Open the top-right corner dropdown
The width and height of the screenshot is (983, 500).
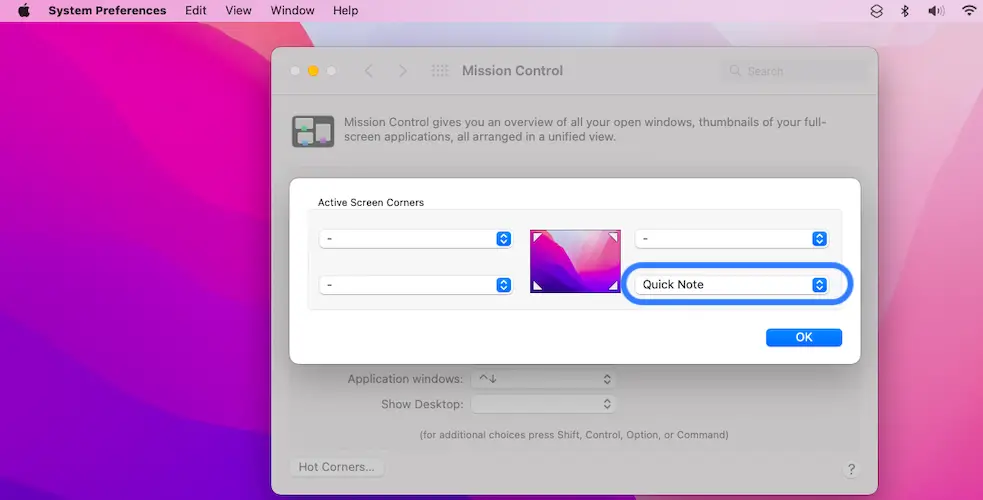coord(732,239)
